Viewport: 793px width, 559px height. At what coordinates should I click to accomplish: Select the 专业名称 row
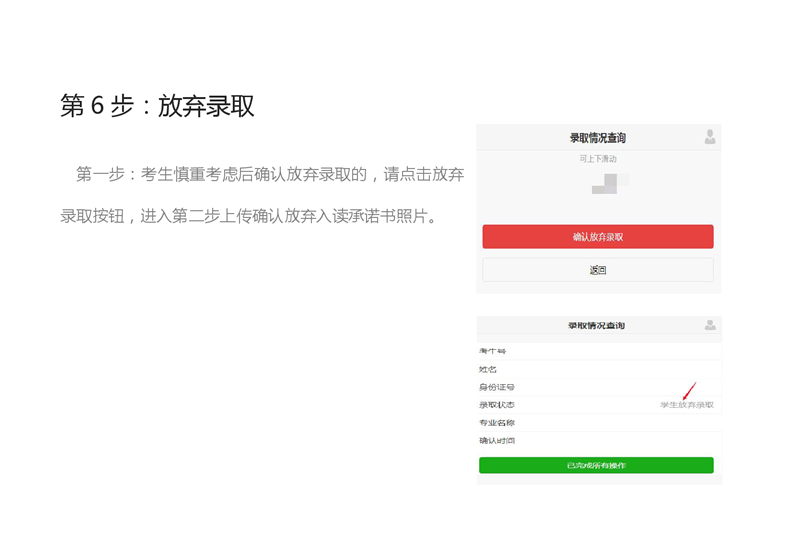click(598, 423)
